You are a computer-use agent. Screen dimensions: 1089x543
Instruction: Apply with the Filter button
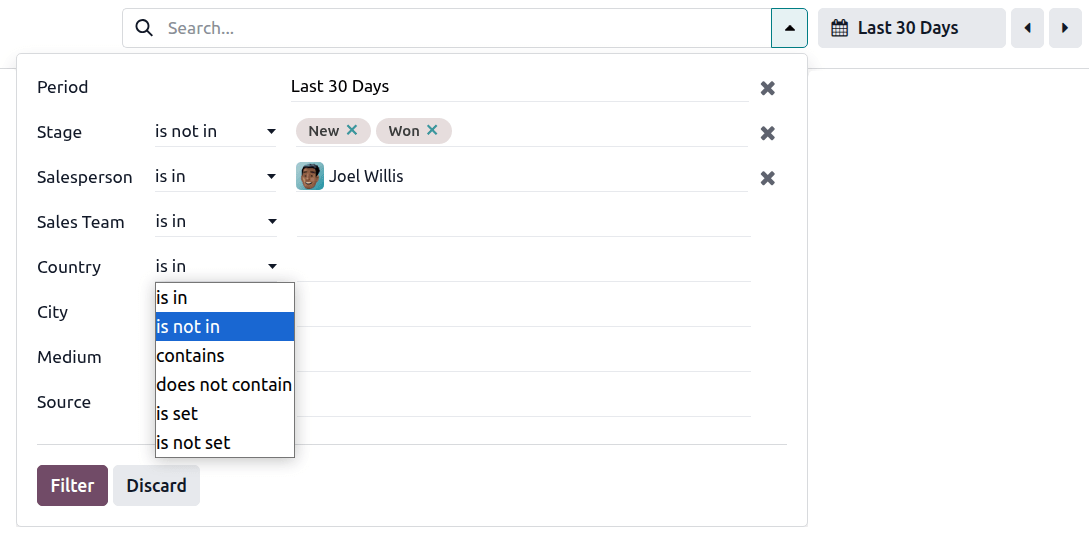(x=72, y=486)
